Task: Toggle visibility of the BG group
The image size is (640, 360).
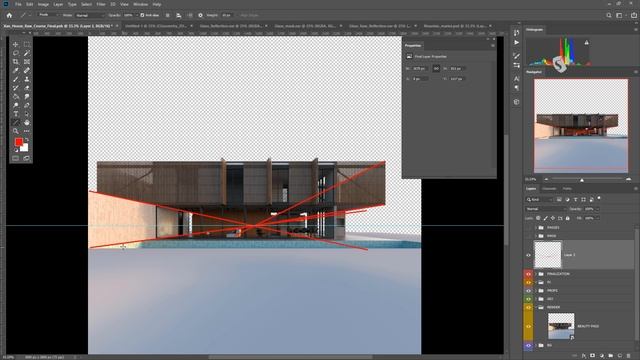Action: 528,345
